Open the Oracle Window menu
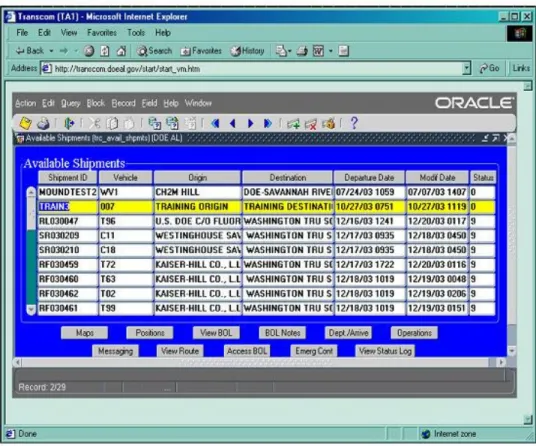The width and height of the screenshot is (536, 446). coord(198,103)
